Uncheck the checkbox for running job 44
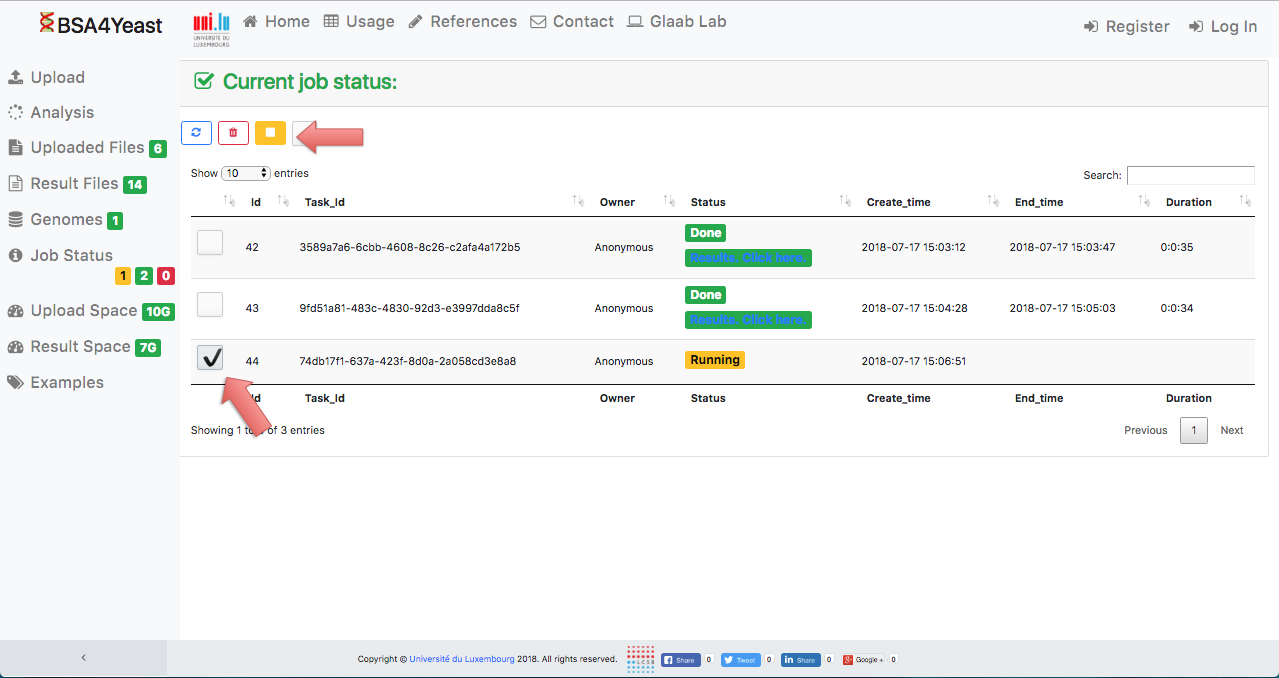The image size is (1279, 678). pos(210,358)
